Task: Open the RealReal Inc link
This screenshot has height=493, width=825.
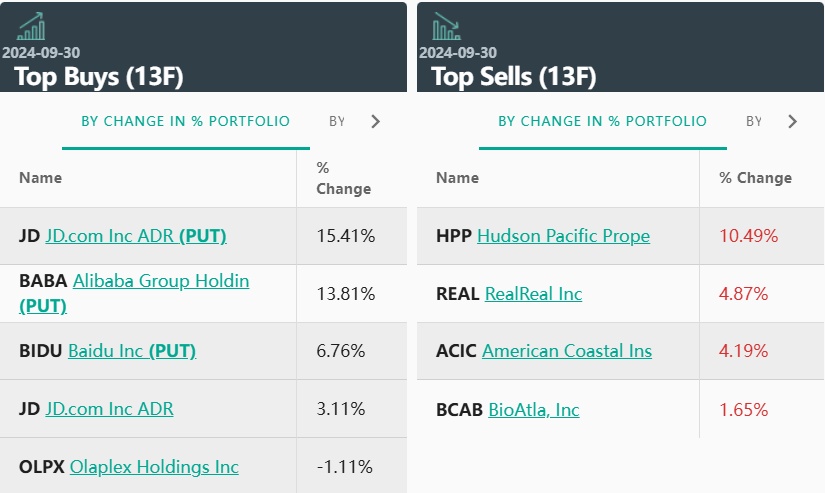Action: [533, 294]
